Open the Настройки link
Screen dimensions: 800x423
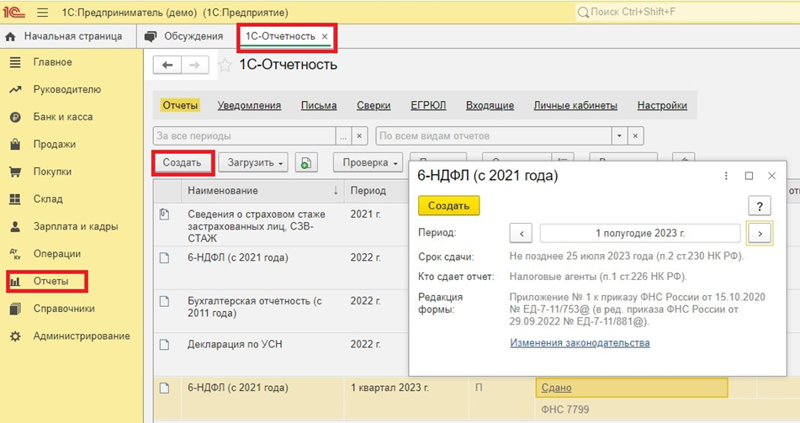pyautogui.click(x=662, y=106)
